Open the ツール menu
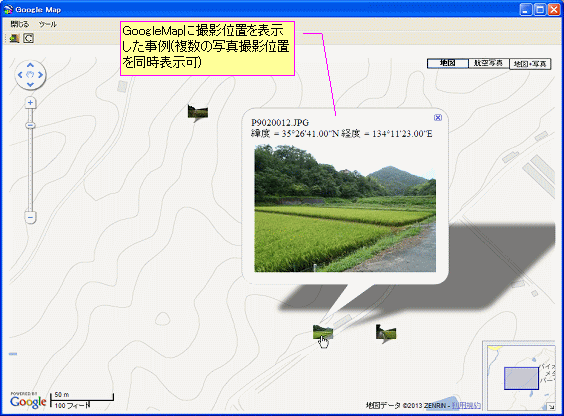This screenshot has width=564, height=416. (x=47, y=24)
